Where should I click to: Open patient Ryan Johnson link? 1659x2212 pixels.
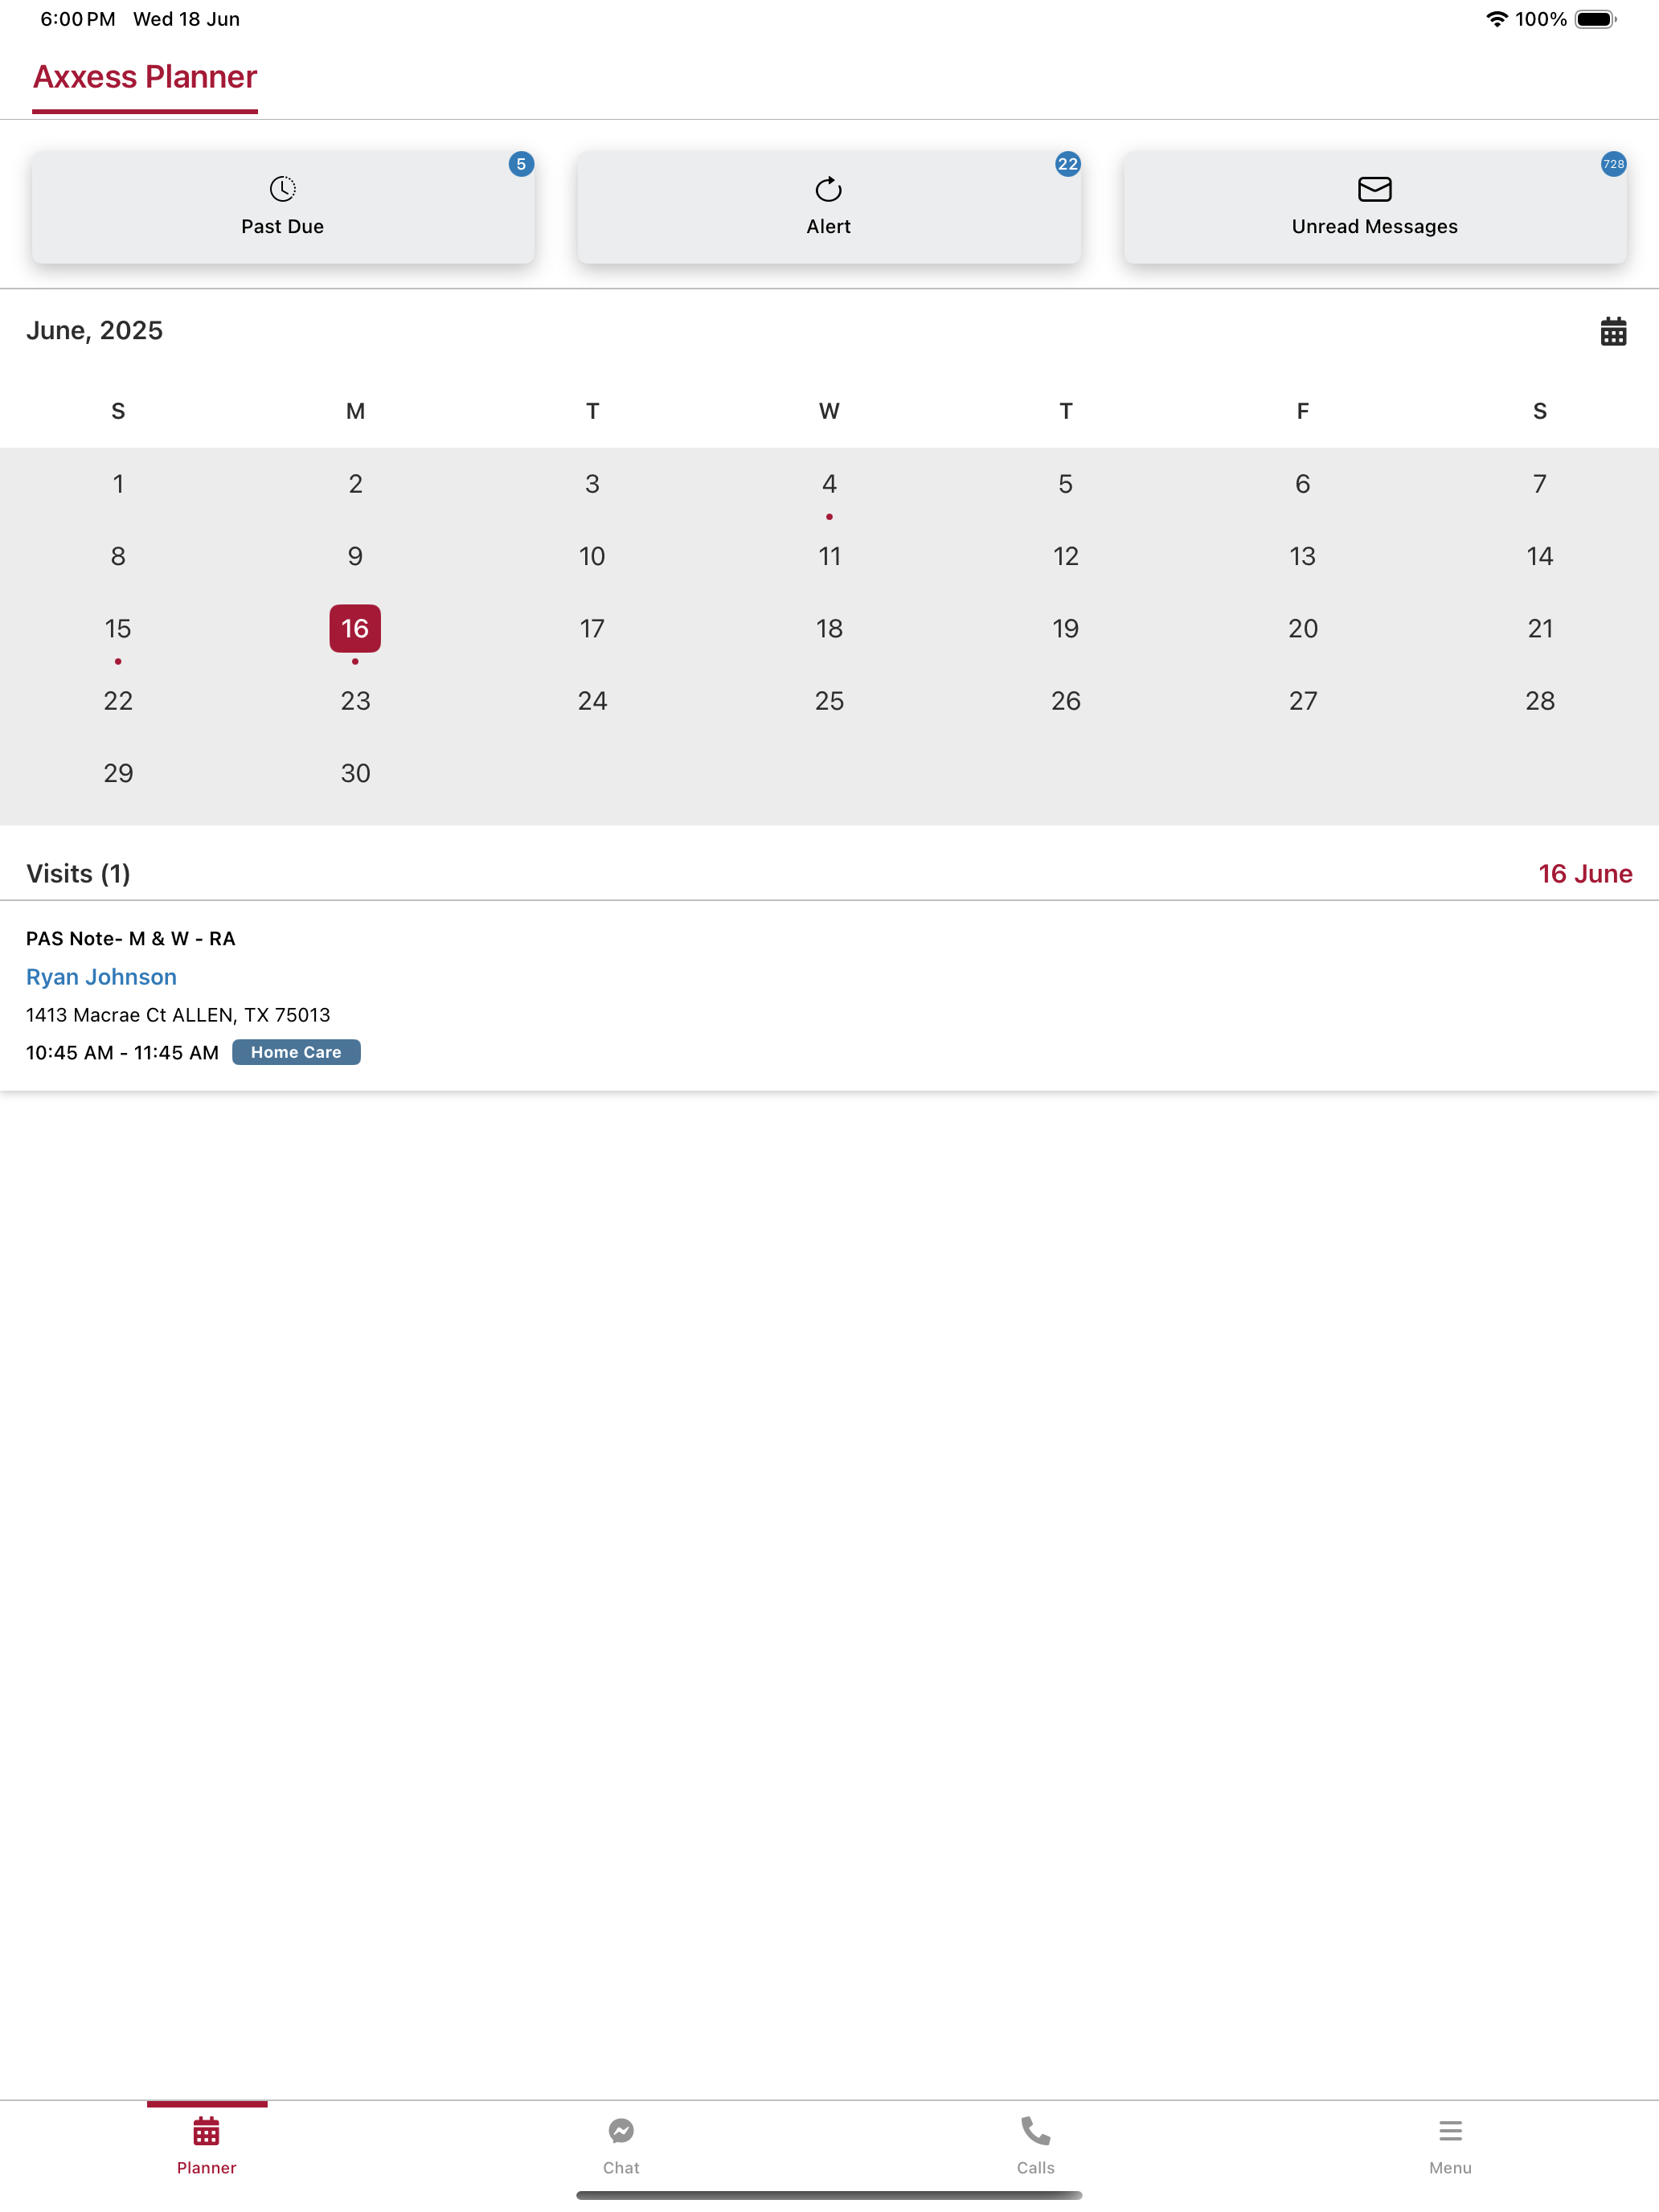pos(101,977)
